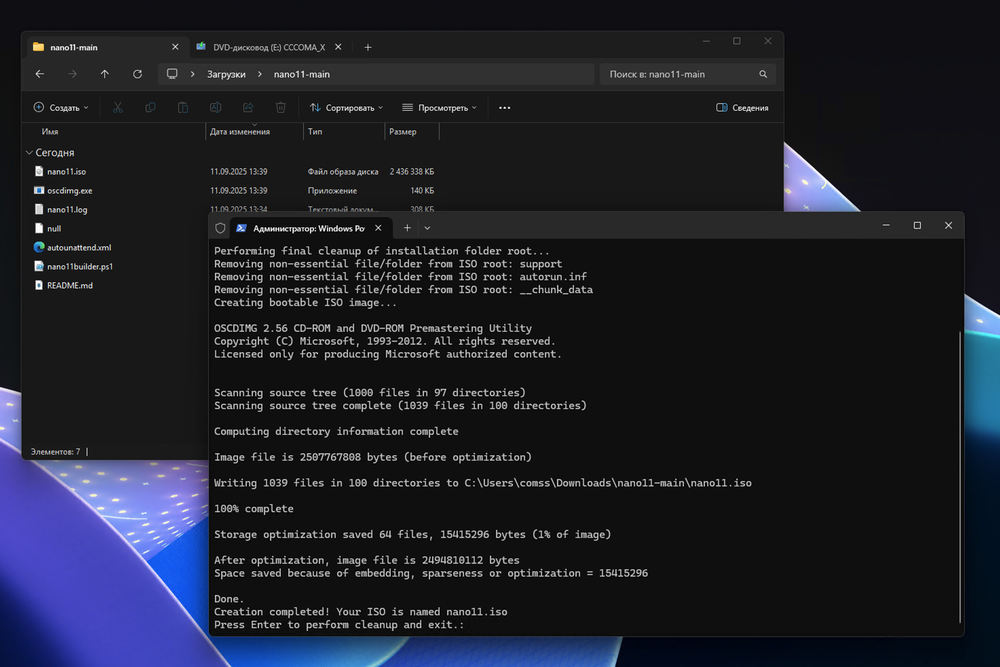
Task: Select the nano11.log file
Action: pyautogui.click(x=67, y=209)
